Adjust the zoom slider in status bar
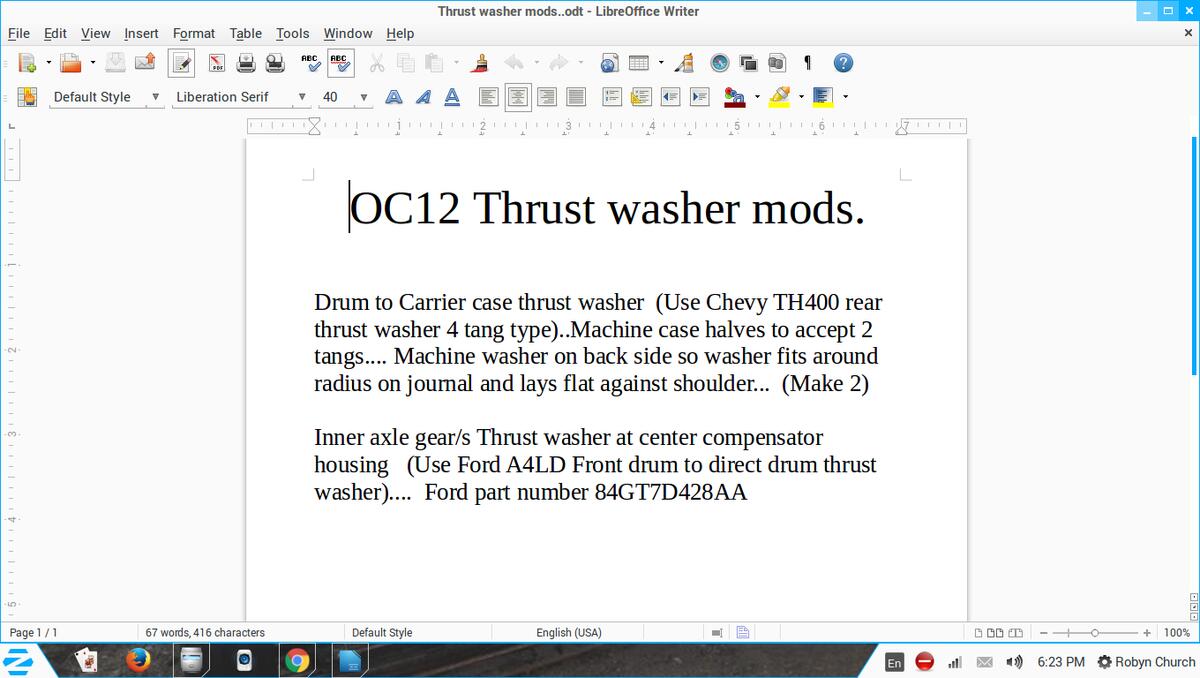Screen dimensions: 1200x678 [1095, 632]
